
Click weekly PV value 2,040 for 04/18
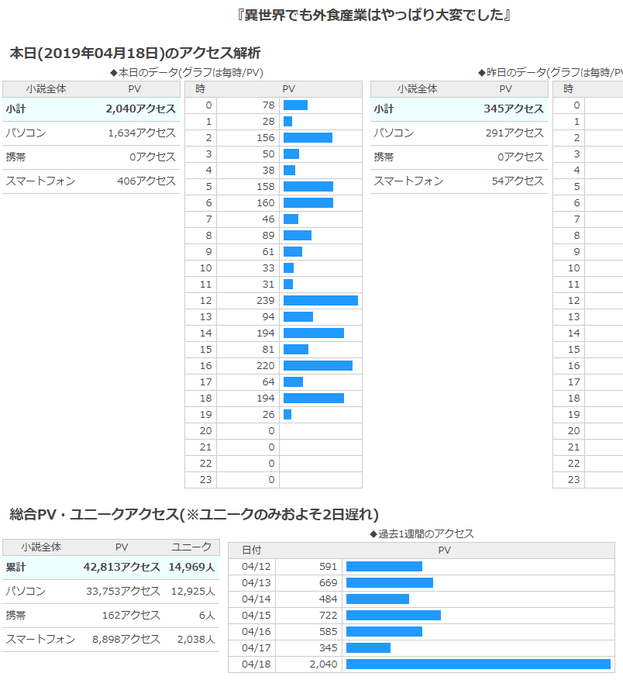[323, 664]
